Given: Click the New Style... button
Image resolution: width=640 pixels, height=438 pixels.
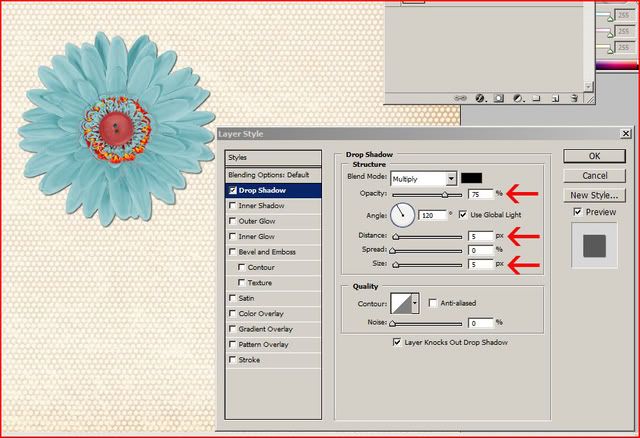Looking at the screenshot, I should tap(594, 195).
